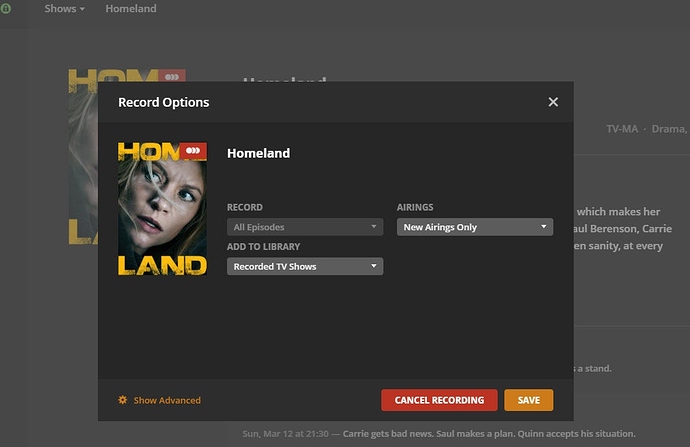Open the Airings dropdown

pyautogui.click(x=475, y=227)
